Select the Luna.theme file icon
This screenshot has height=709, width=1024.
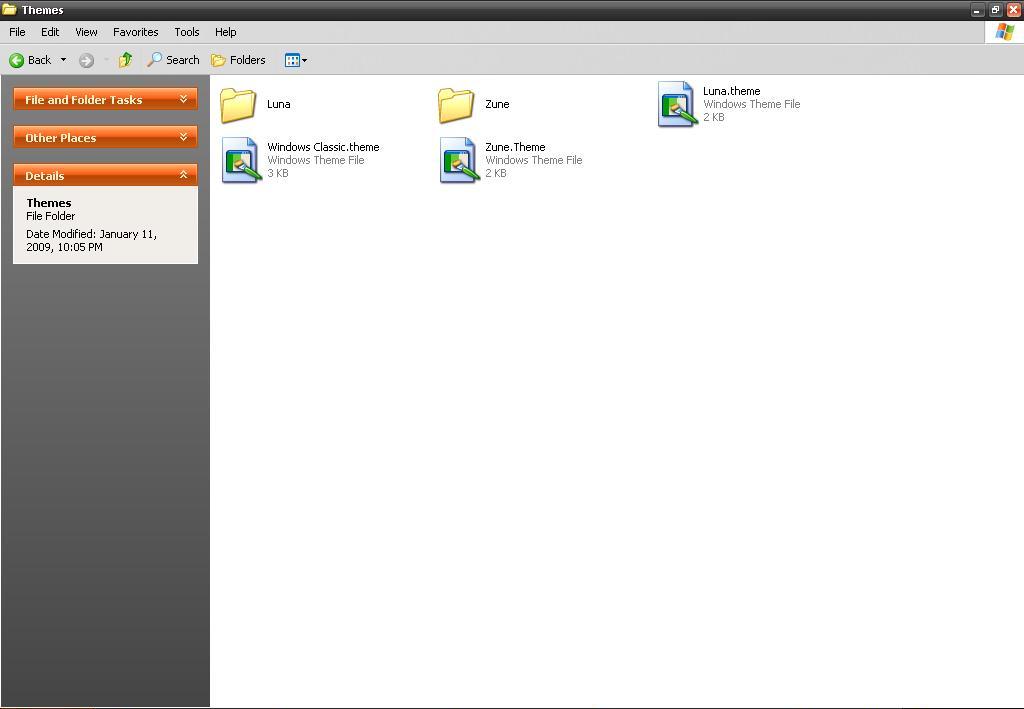[x=677, y=104]
